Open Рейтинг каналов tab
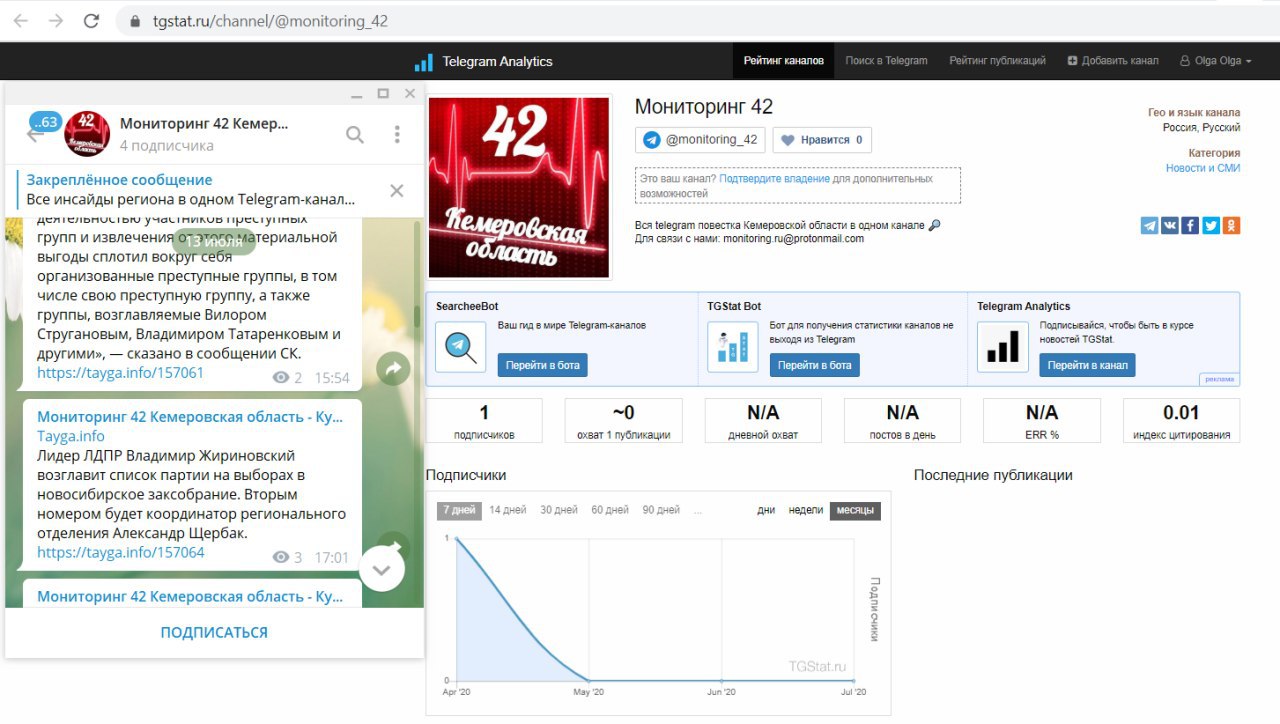Screen dimensions: 1280x724 784,61
